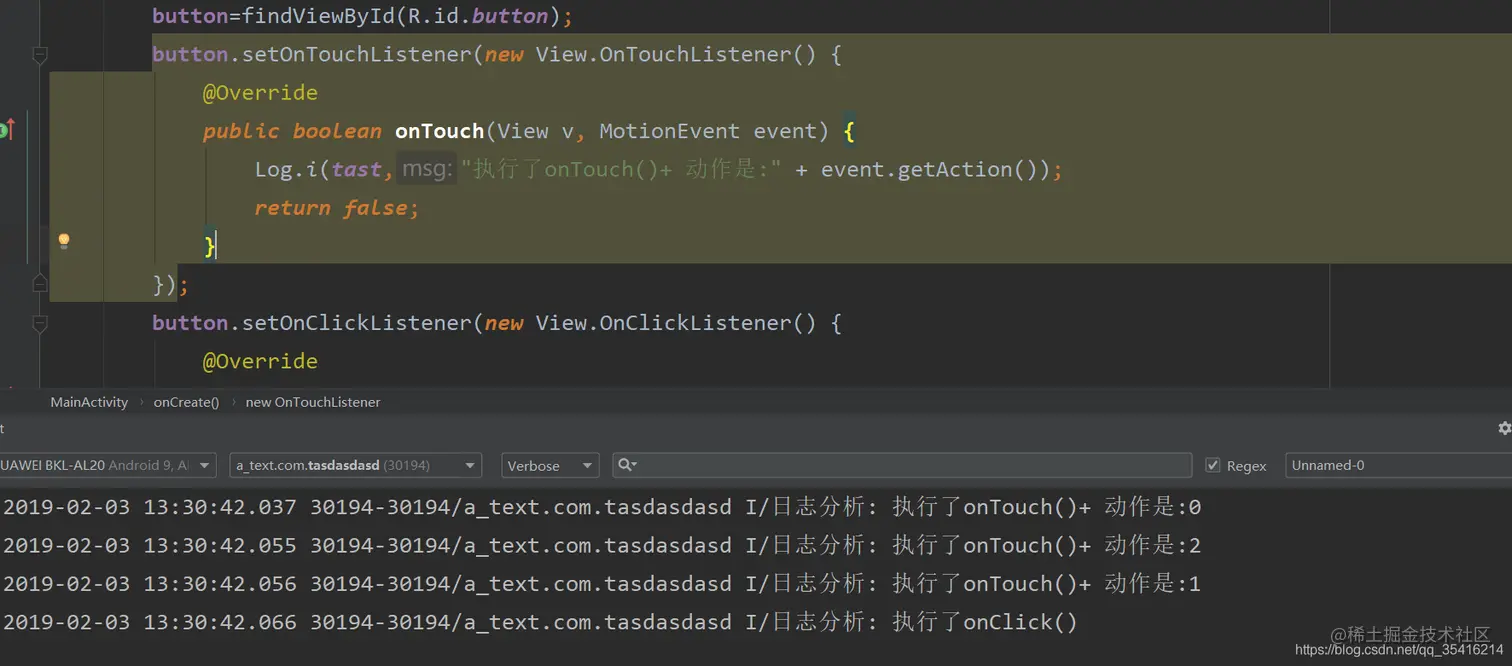This screenshot has width=1512, height=666.
Task: Click the closing brace next to the caret
Action: click(209, 246)
